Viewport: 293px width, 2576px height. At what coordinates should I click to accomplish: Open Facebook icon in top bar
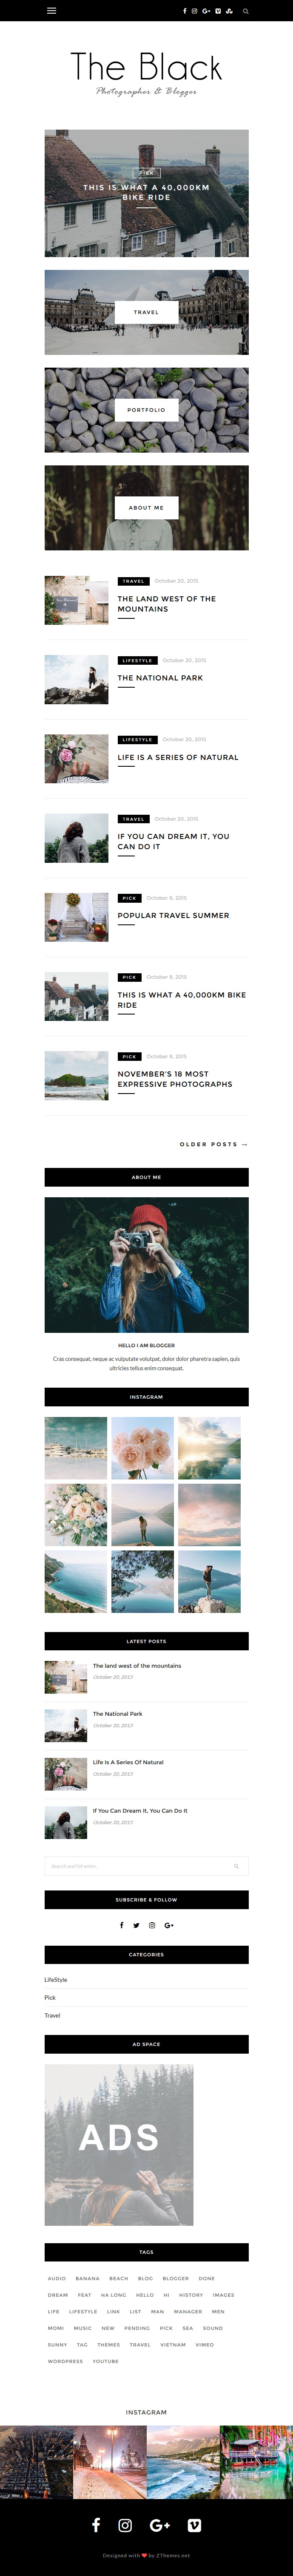[184, 11]
